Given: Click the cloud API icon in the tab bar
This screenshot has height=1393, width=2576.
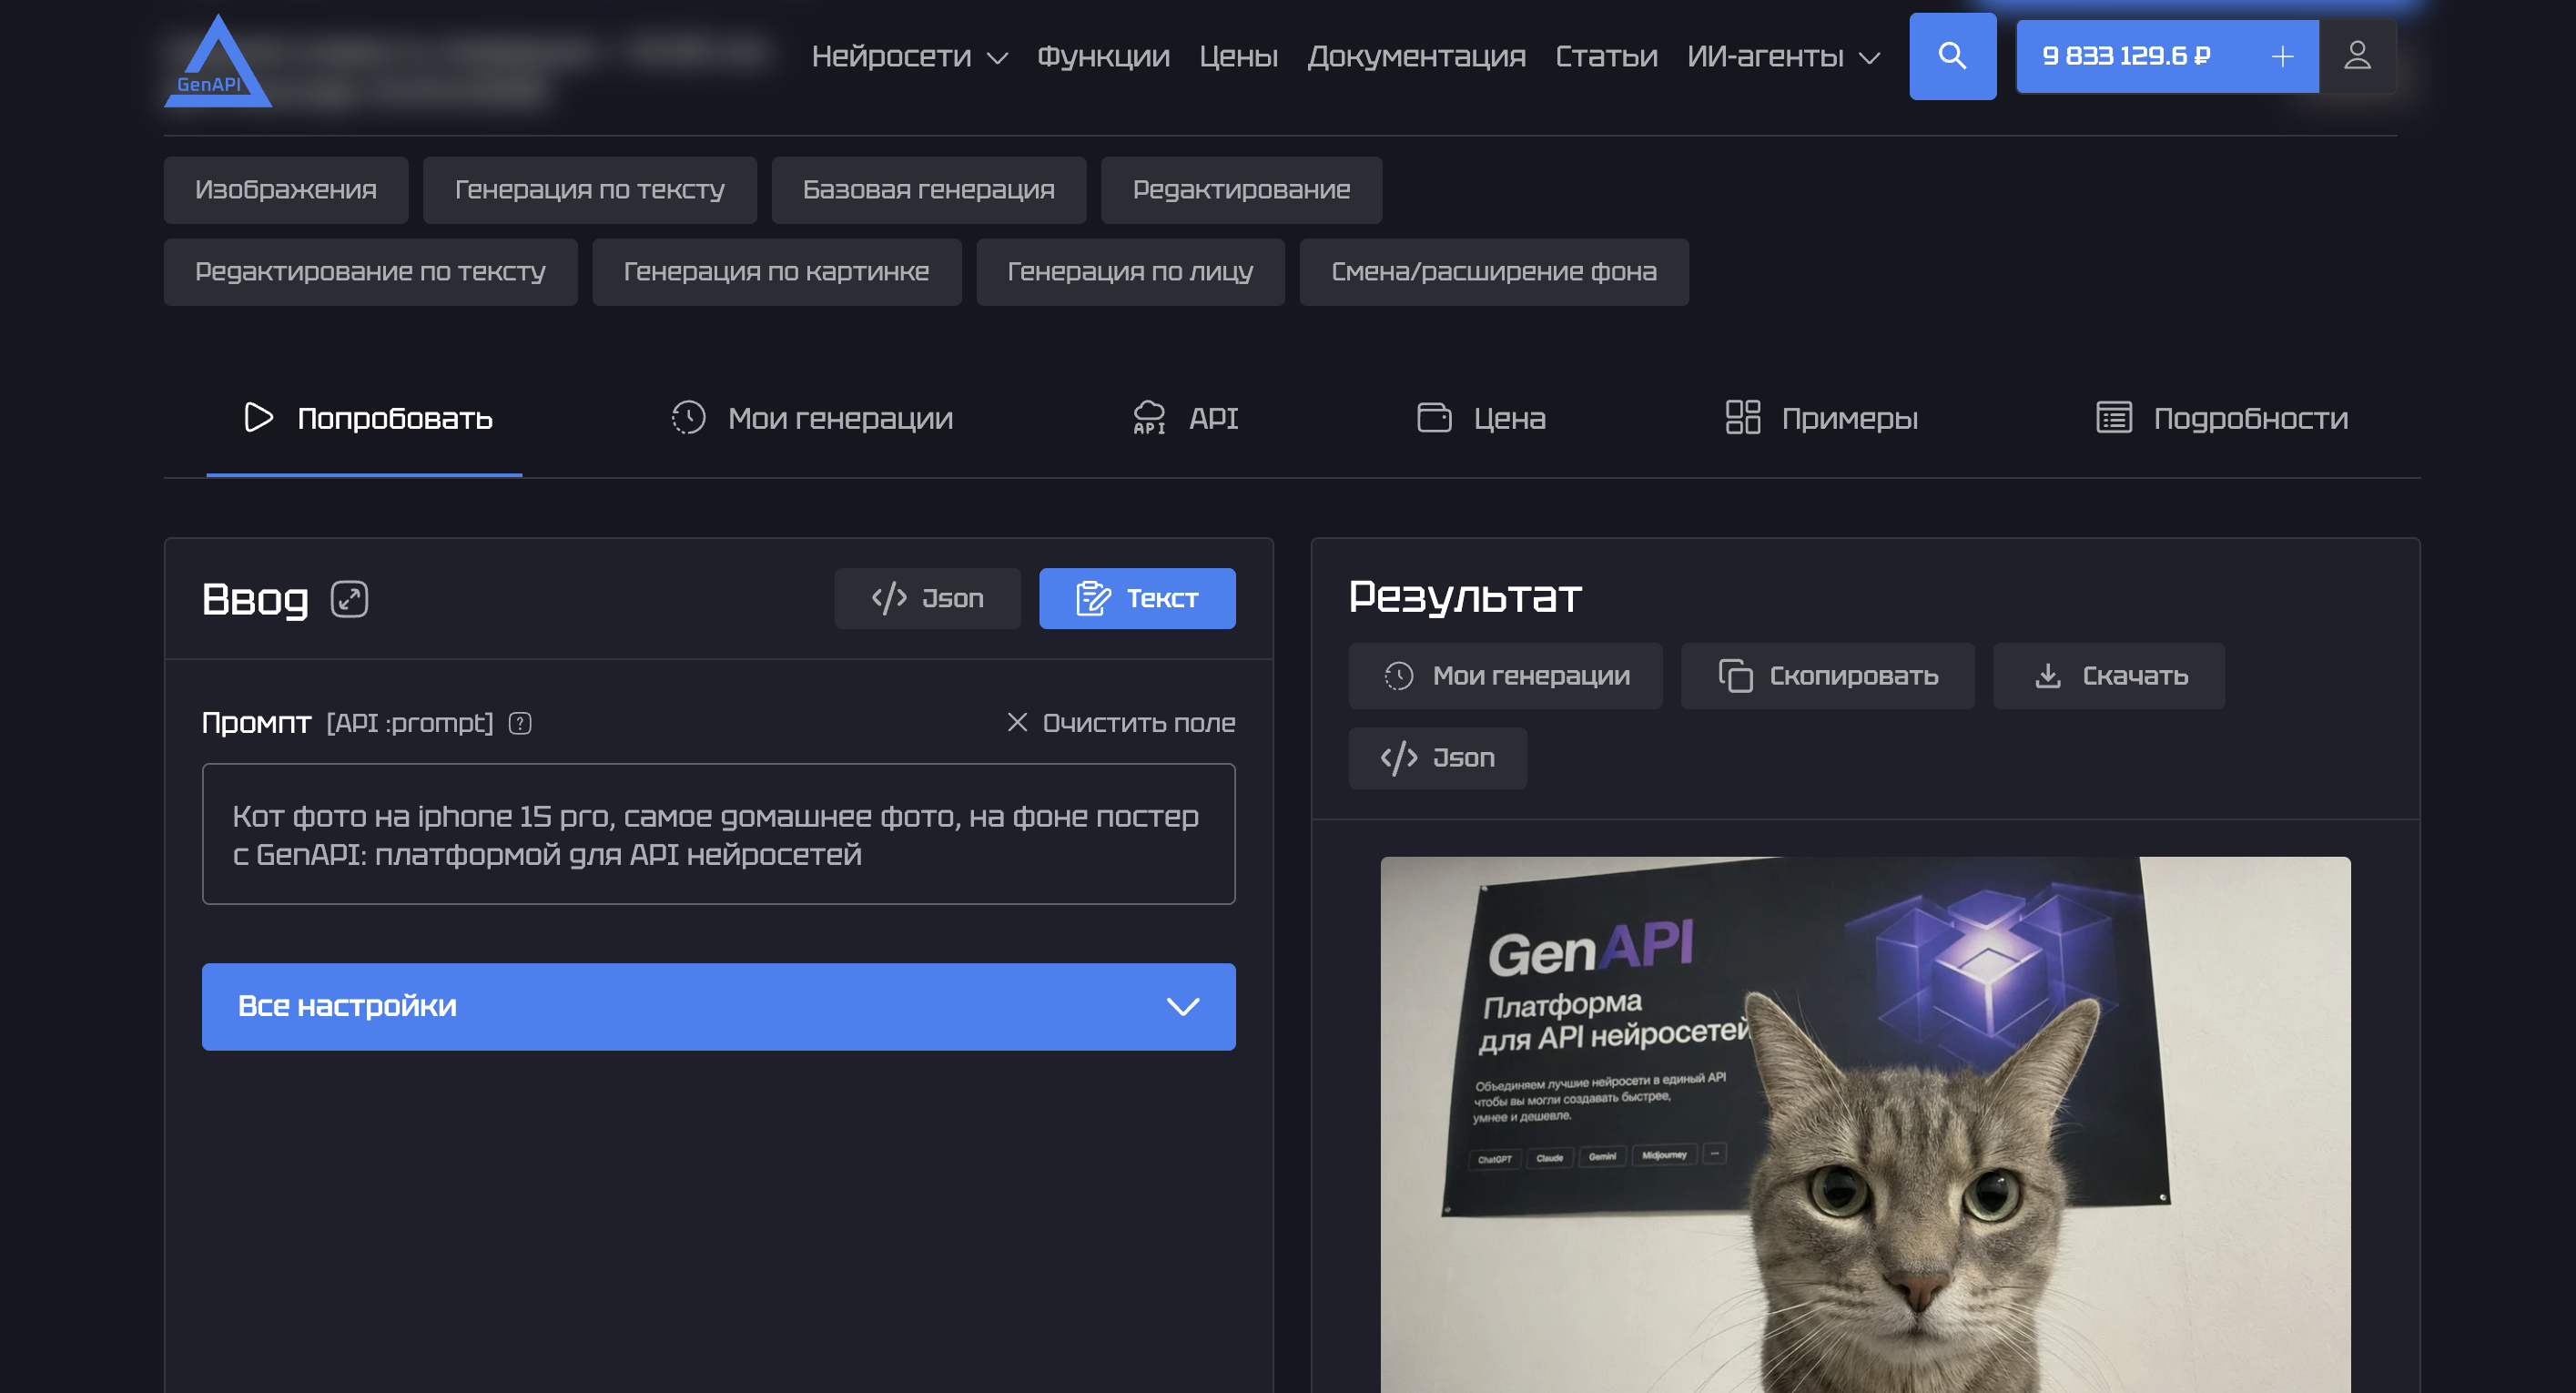Looking at the screenshot, I should coord(1149,417).
